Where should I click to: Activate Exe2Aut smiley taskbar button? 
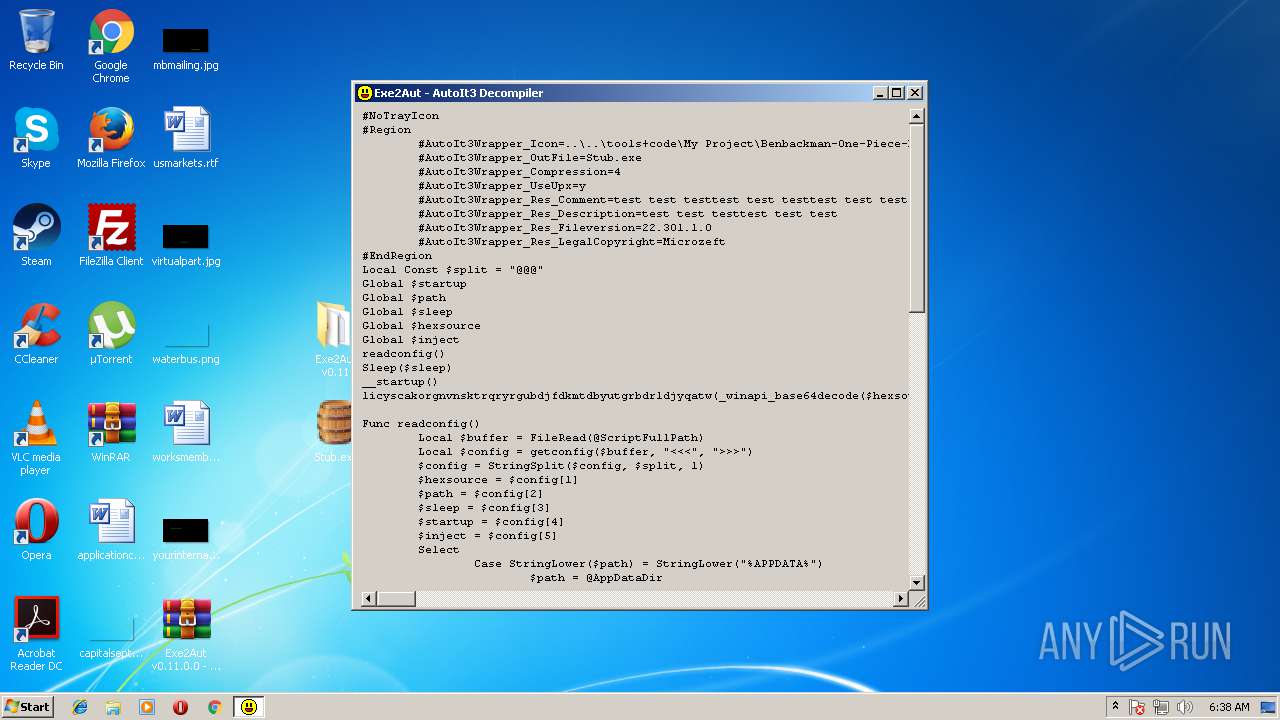[x=249, y=707]
